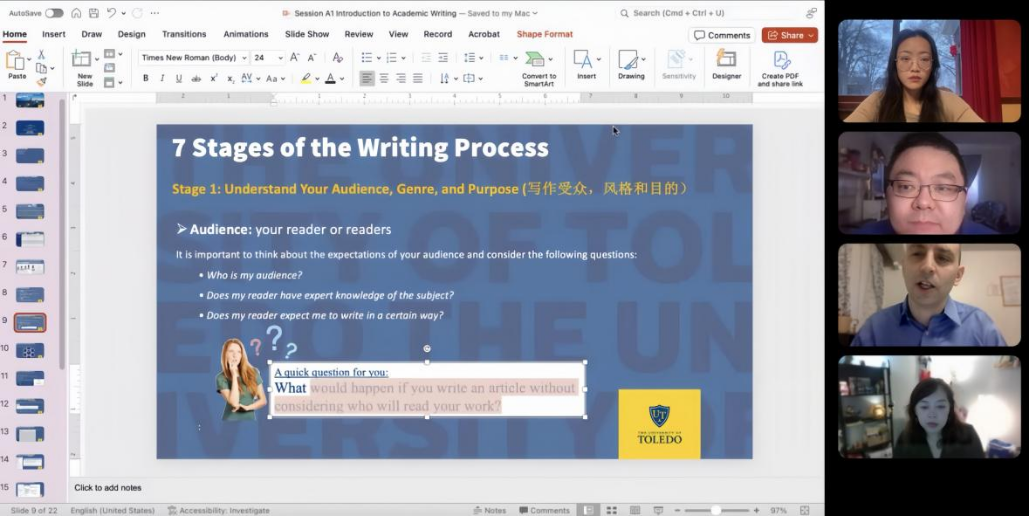
Task: Click Create PDF and share link
Action: pos(780,66)
